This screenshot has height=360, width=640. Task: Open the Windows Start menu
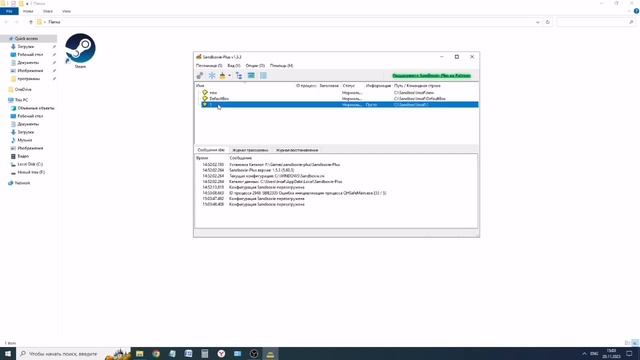(8, 353)
